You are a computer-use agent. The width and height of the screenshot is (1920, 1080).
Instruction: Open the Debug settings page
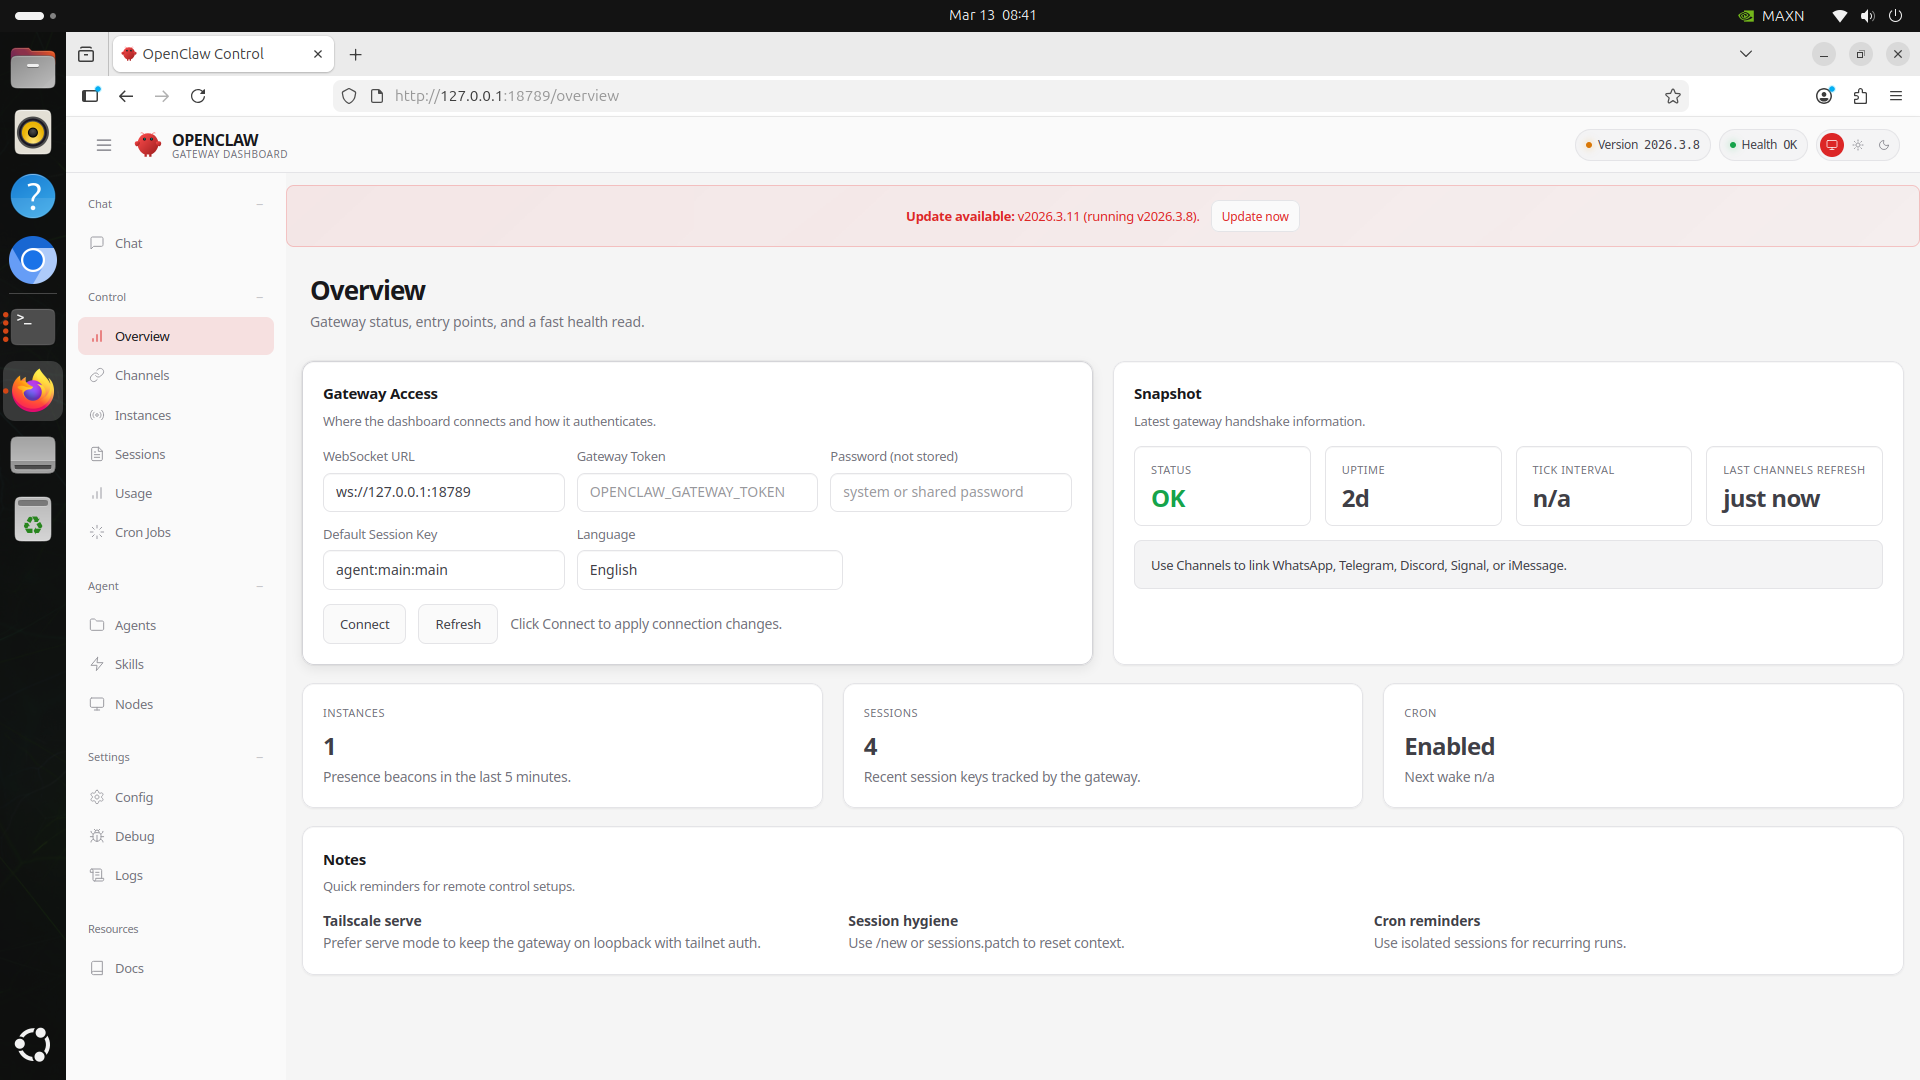[x=134, y=836]
